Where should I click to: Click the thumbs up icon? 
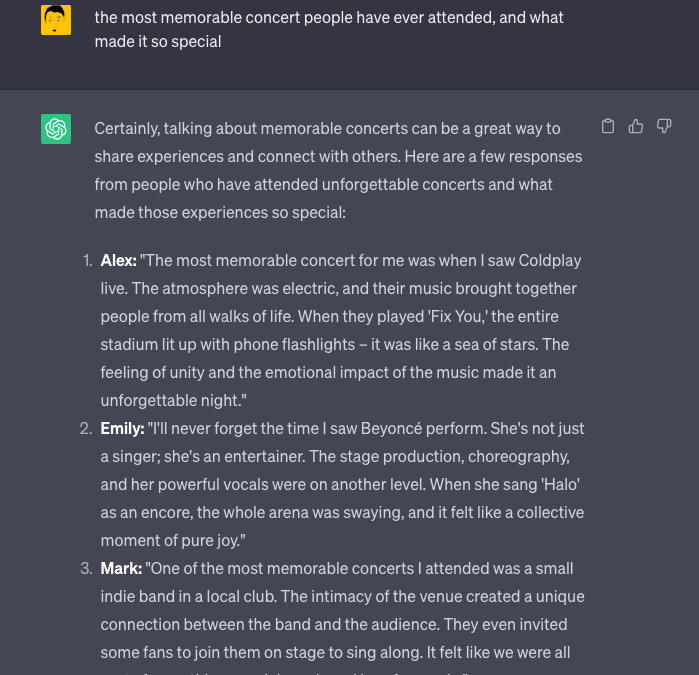pos(636,126)
